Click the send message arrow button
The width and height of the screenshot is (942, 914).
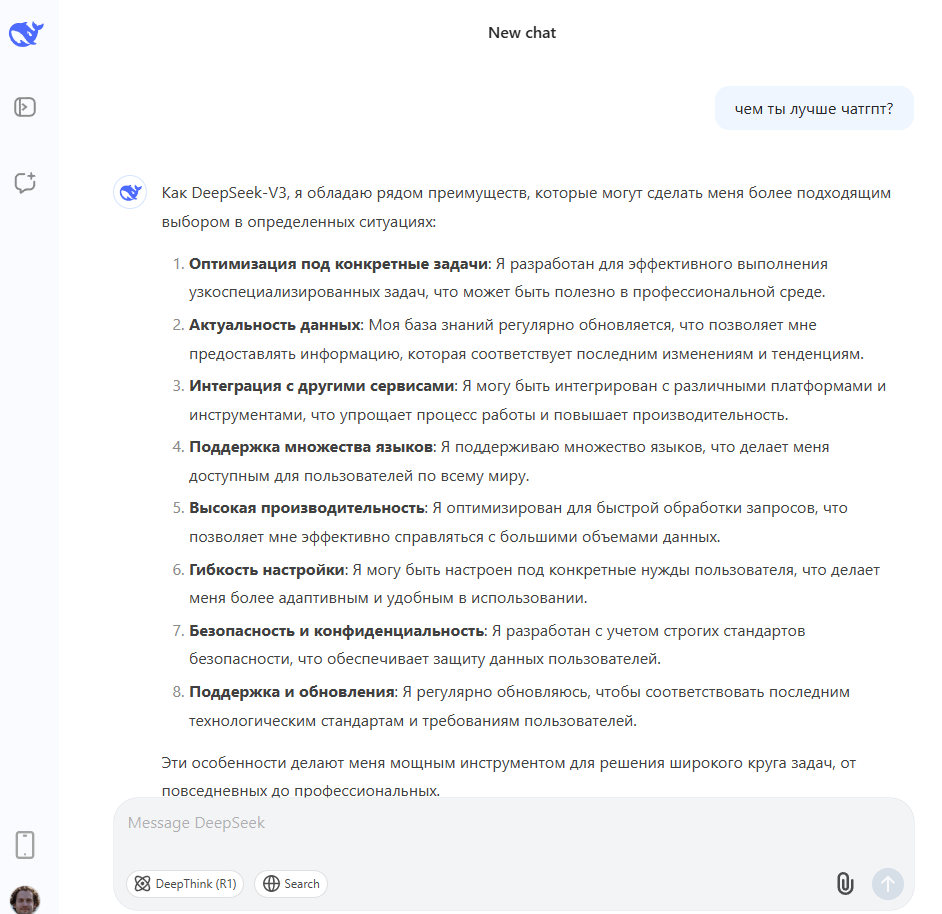[x=887, y=884]
